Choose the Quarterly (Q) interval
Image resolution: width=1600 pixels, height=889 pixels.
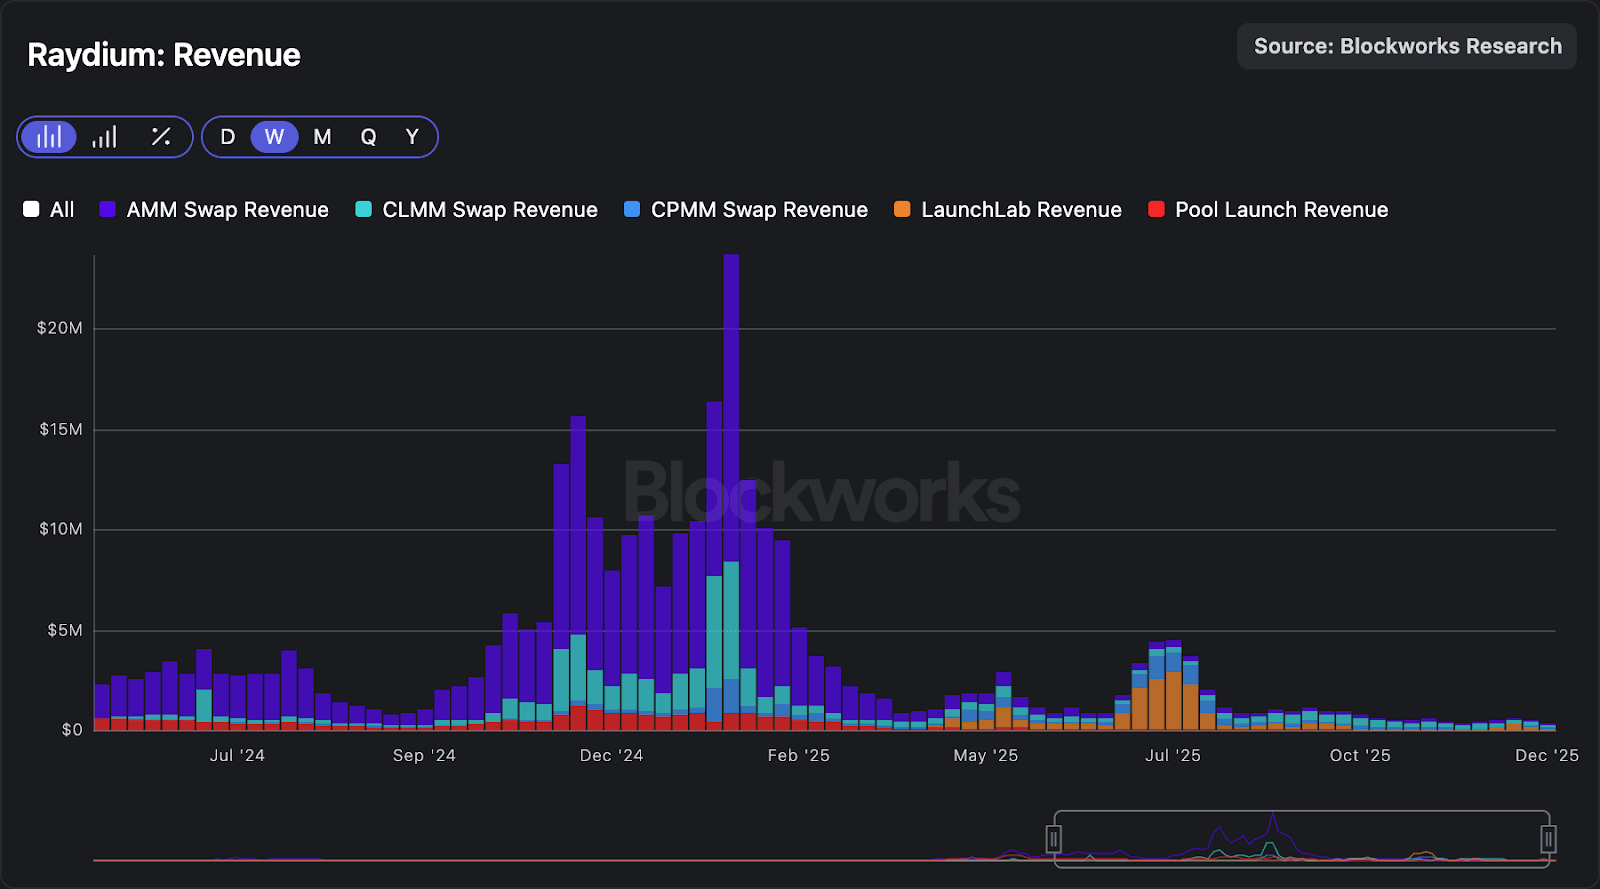click(x=368, y=137)
